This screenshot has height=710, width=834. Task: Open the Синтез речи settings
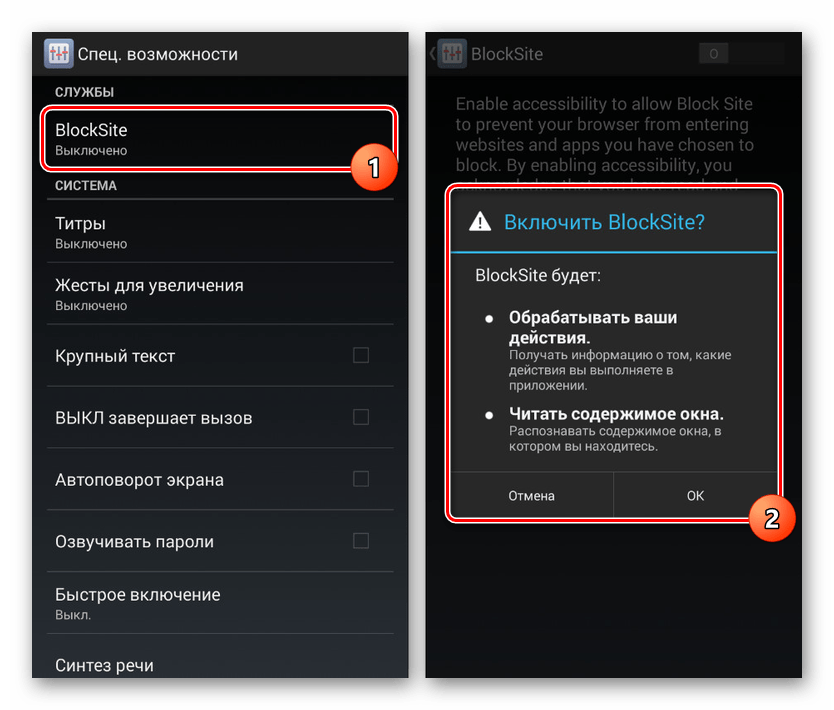click(200, 665)
